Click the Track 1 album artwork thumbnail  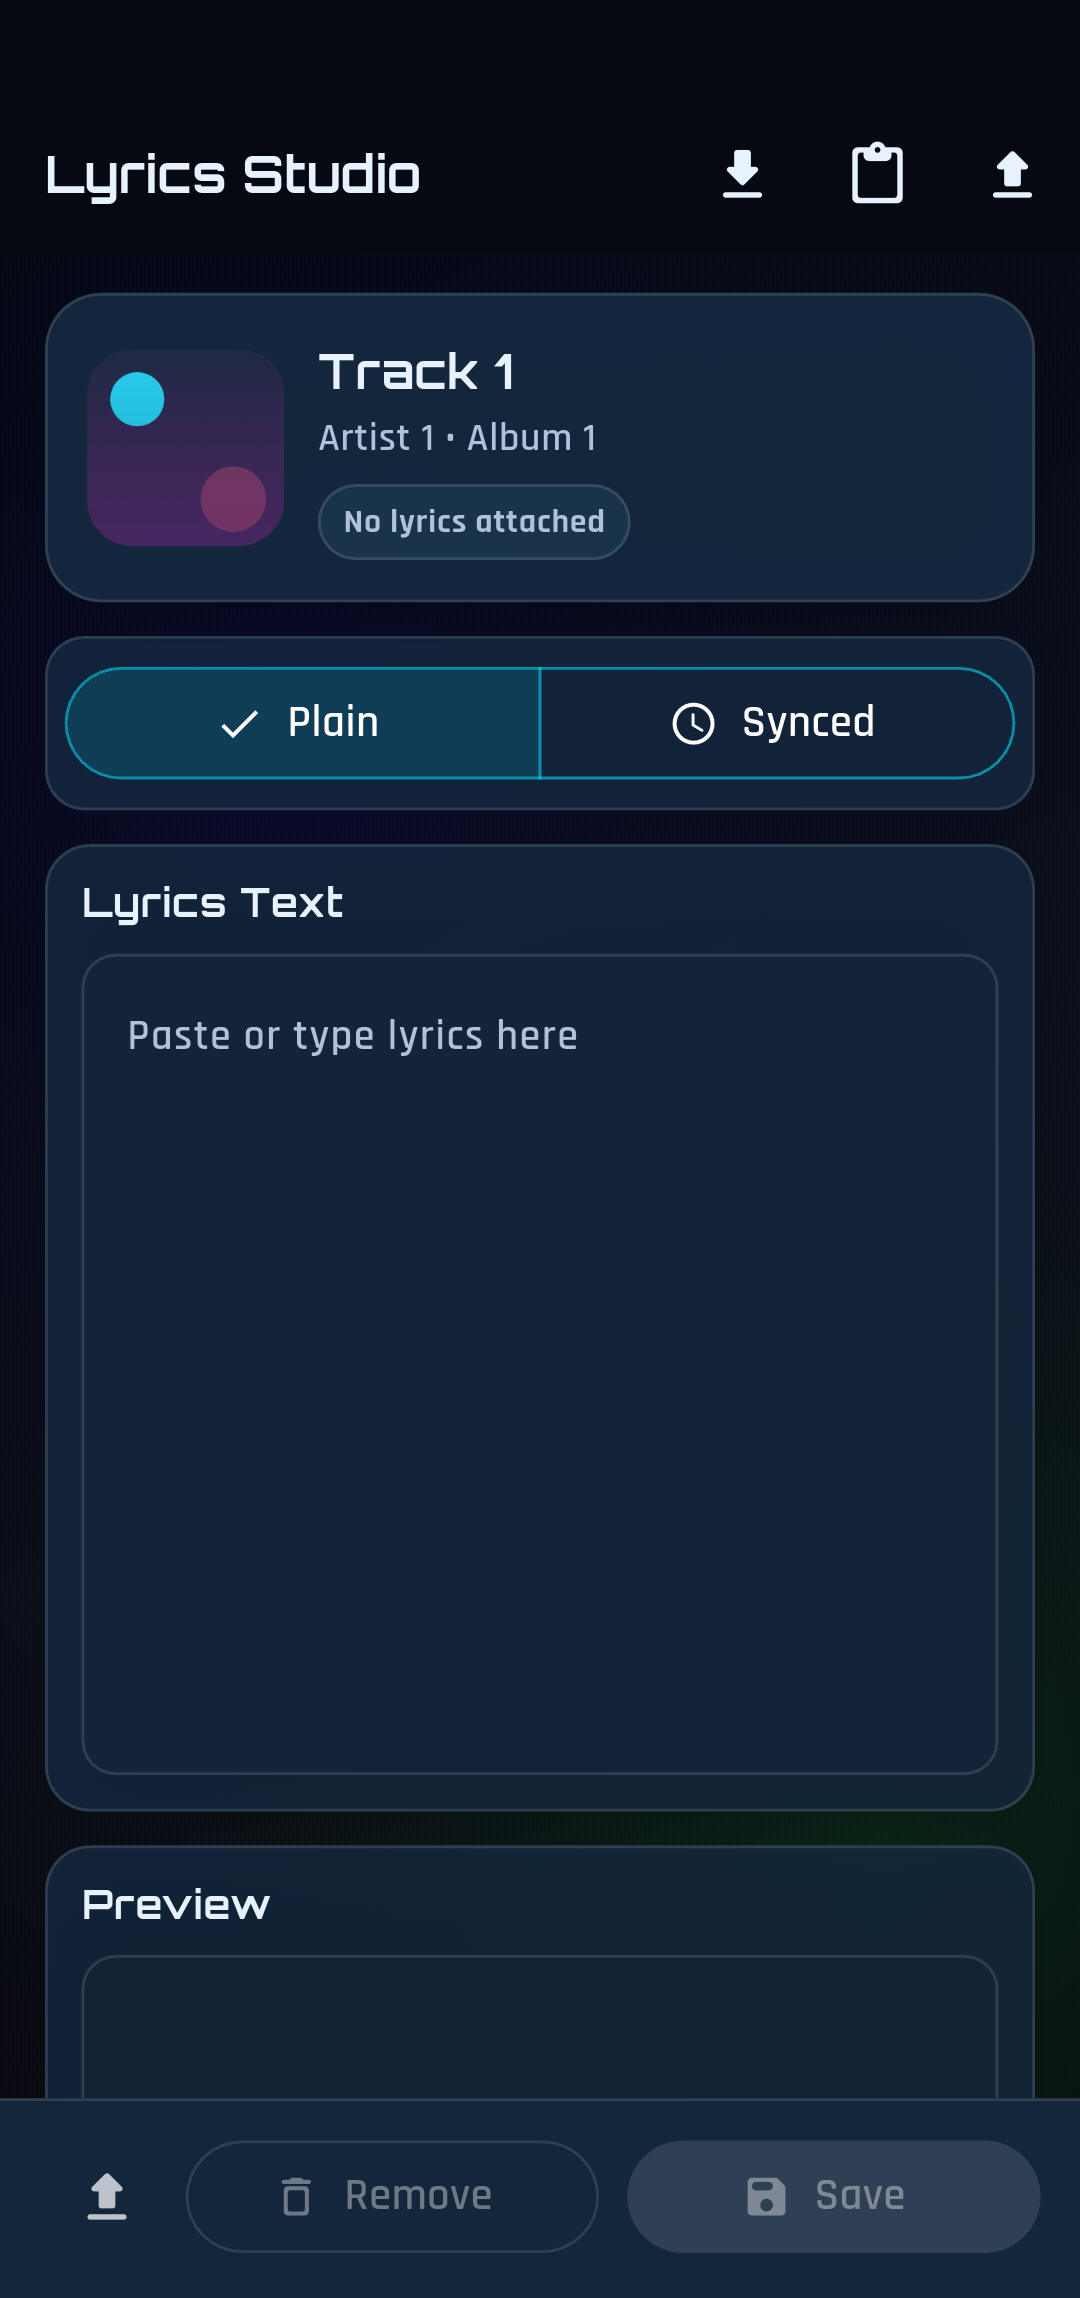185,447
